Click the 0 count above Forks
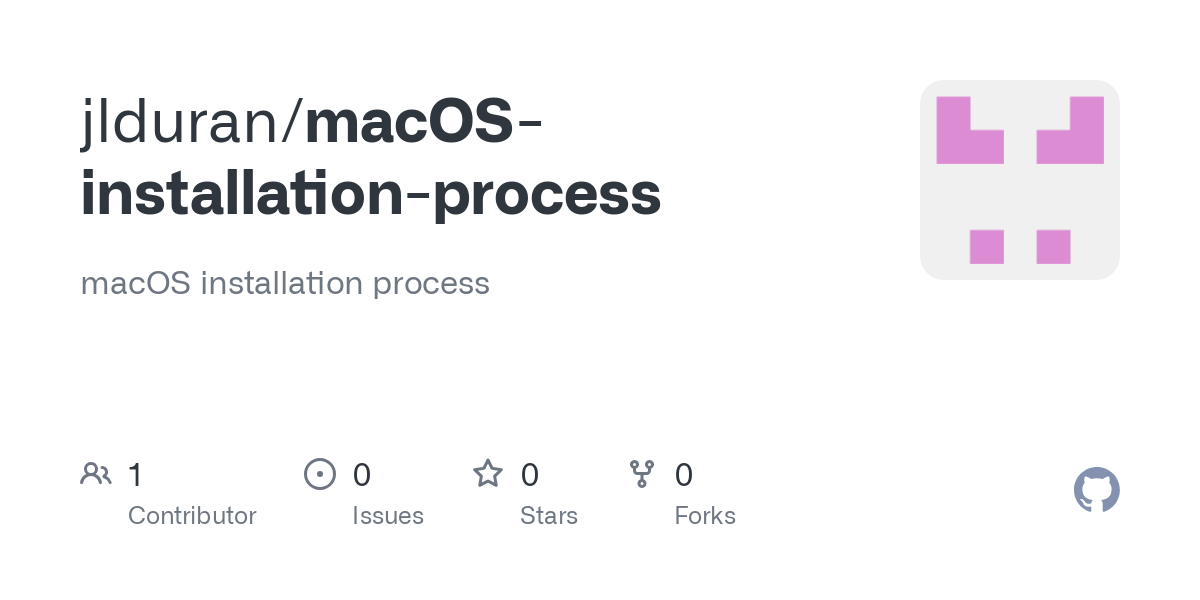 (684, 475)
